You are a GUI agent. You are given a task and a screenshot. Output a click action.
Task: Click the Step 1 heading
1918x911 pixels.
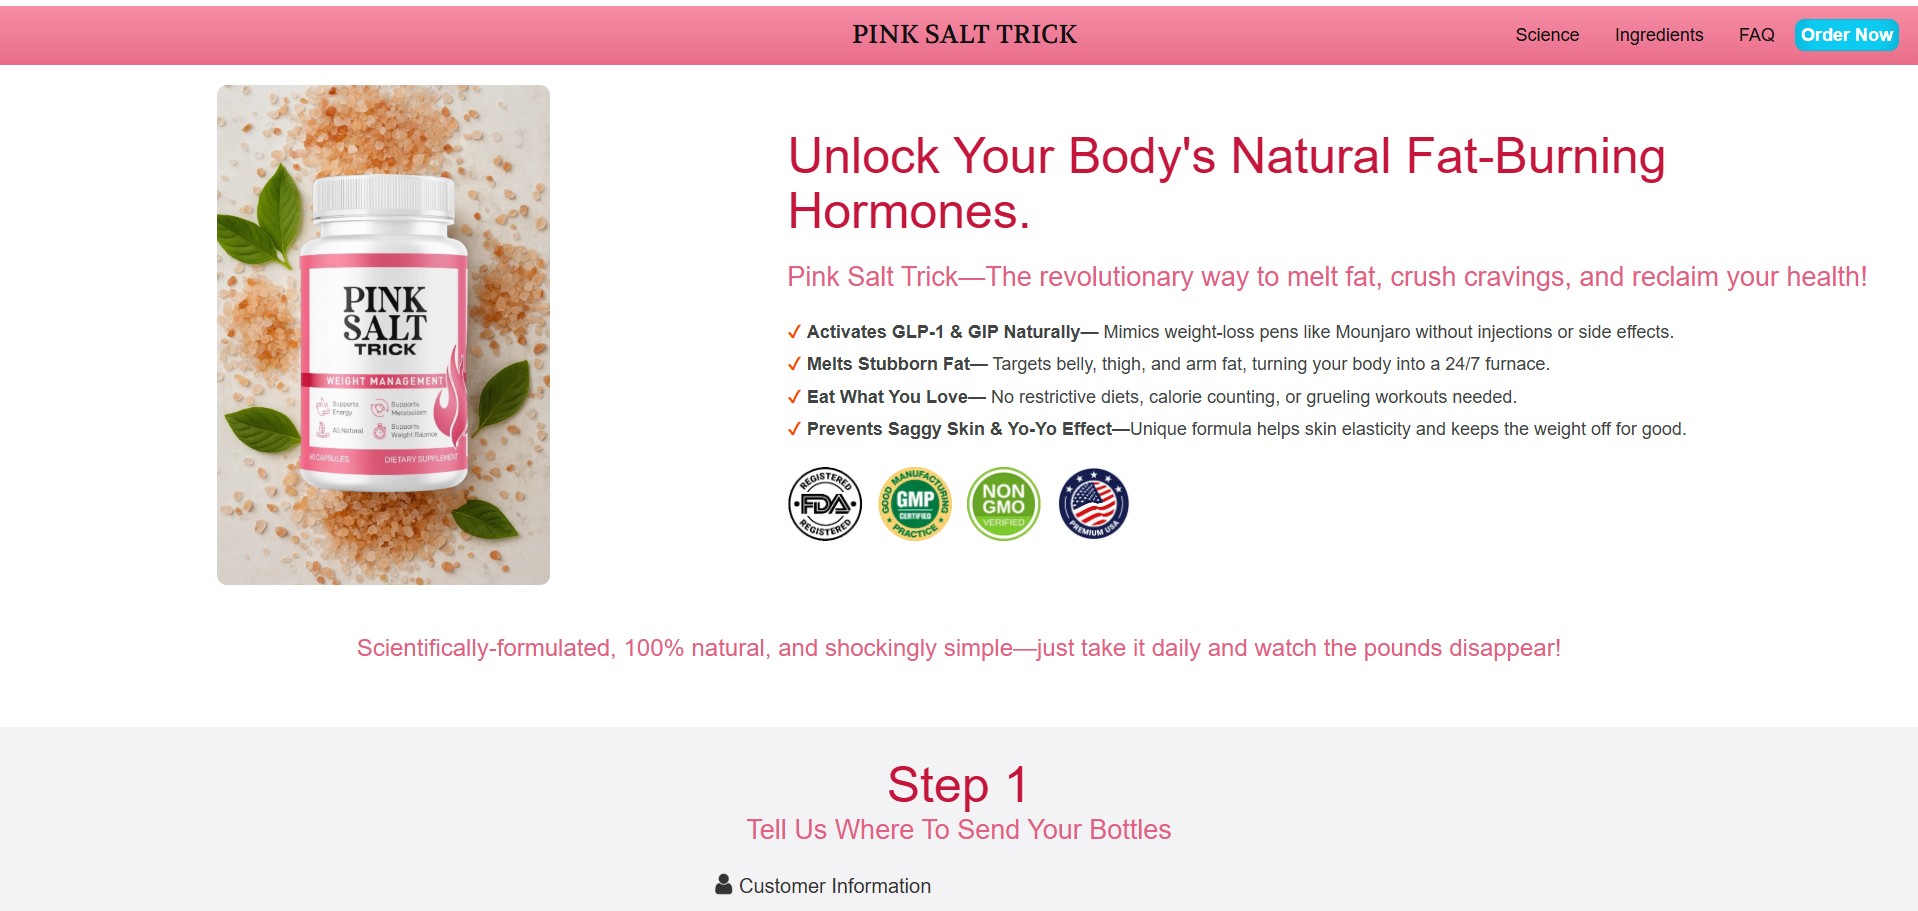coord(958,784)
